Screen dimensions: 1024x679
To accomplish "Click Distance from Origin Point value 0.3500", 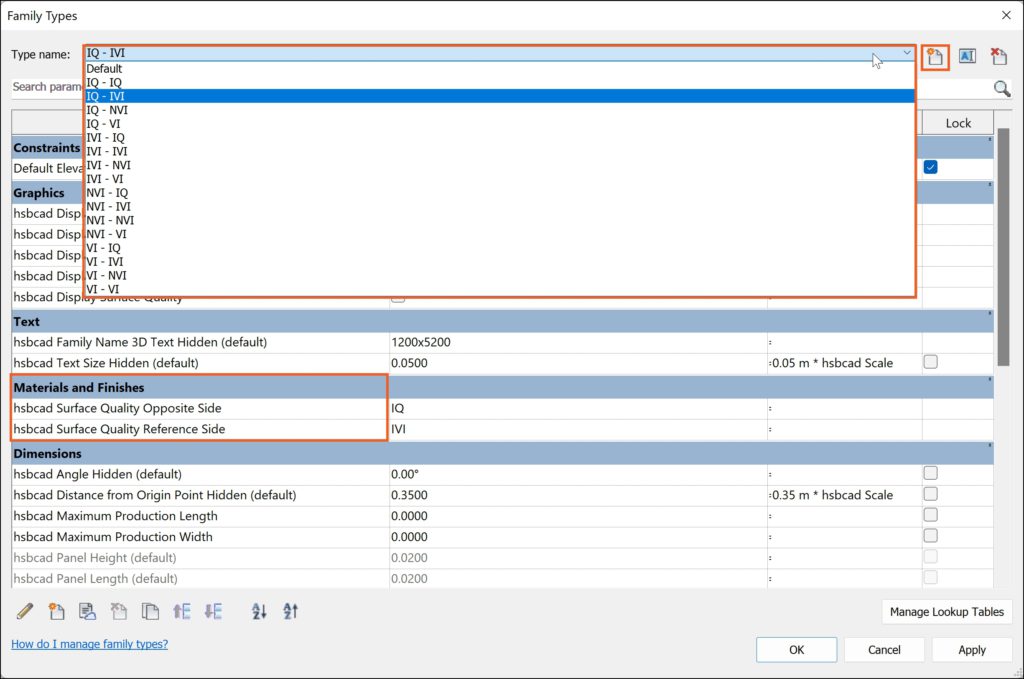I will click(x=578, y=495).
